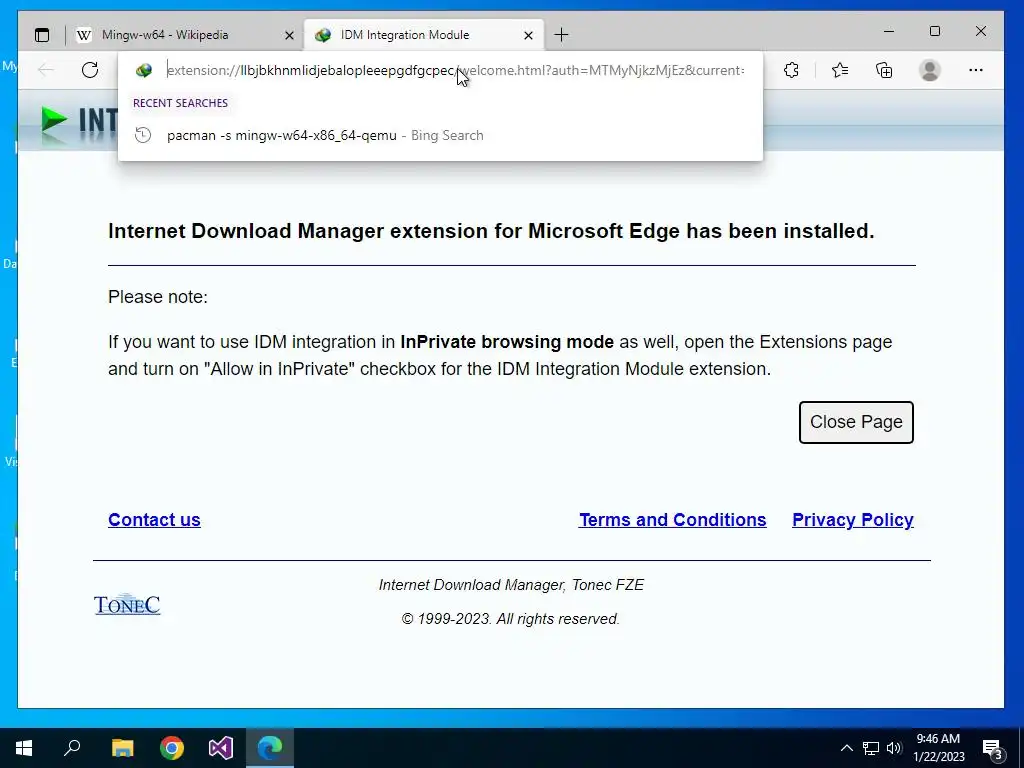This screenshot has height=768, width=1024.
Task: Choose the recent search 'pacman -s mingw-w64-x86_64-qemu'
Action: 440,135
